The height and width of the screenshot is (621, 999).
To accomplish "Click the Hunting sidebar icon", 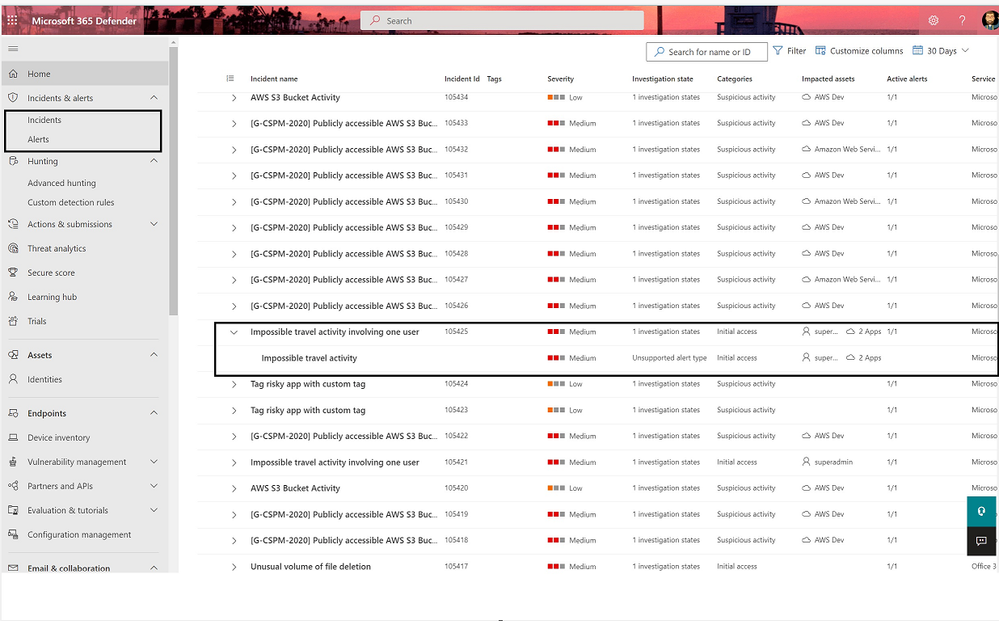I will [13, 161].
